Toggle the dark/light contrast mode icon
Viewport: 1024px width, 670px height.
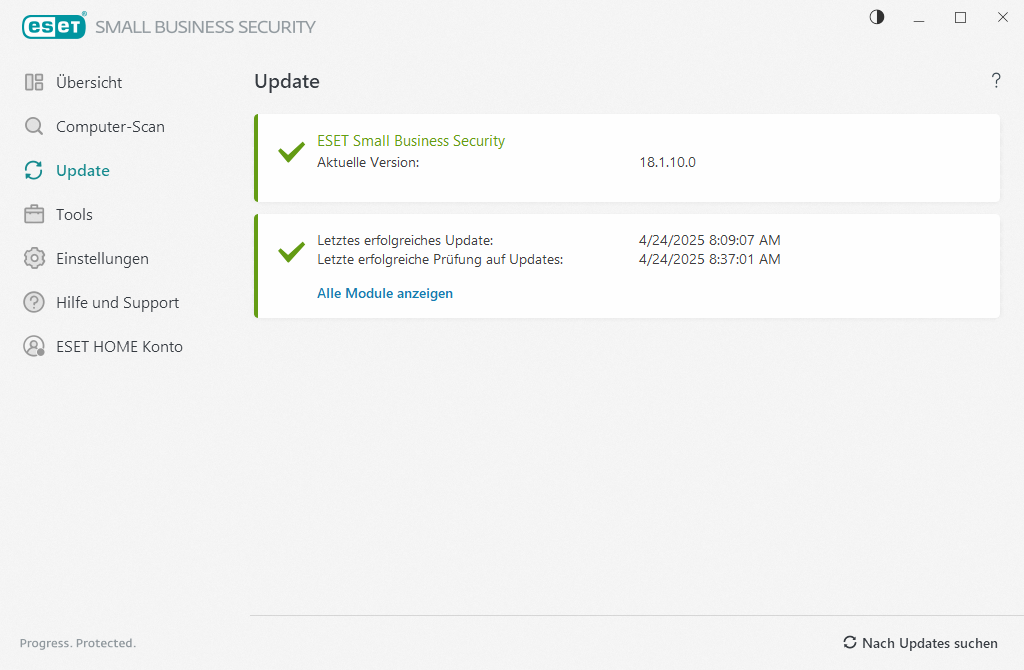(877, 17)
